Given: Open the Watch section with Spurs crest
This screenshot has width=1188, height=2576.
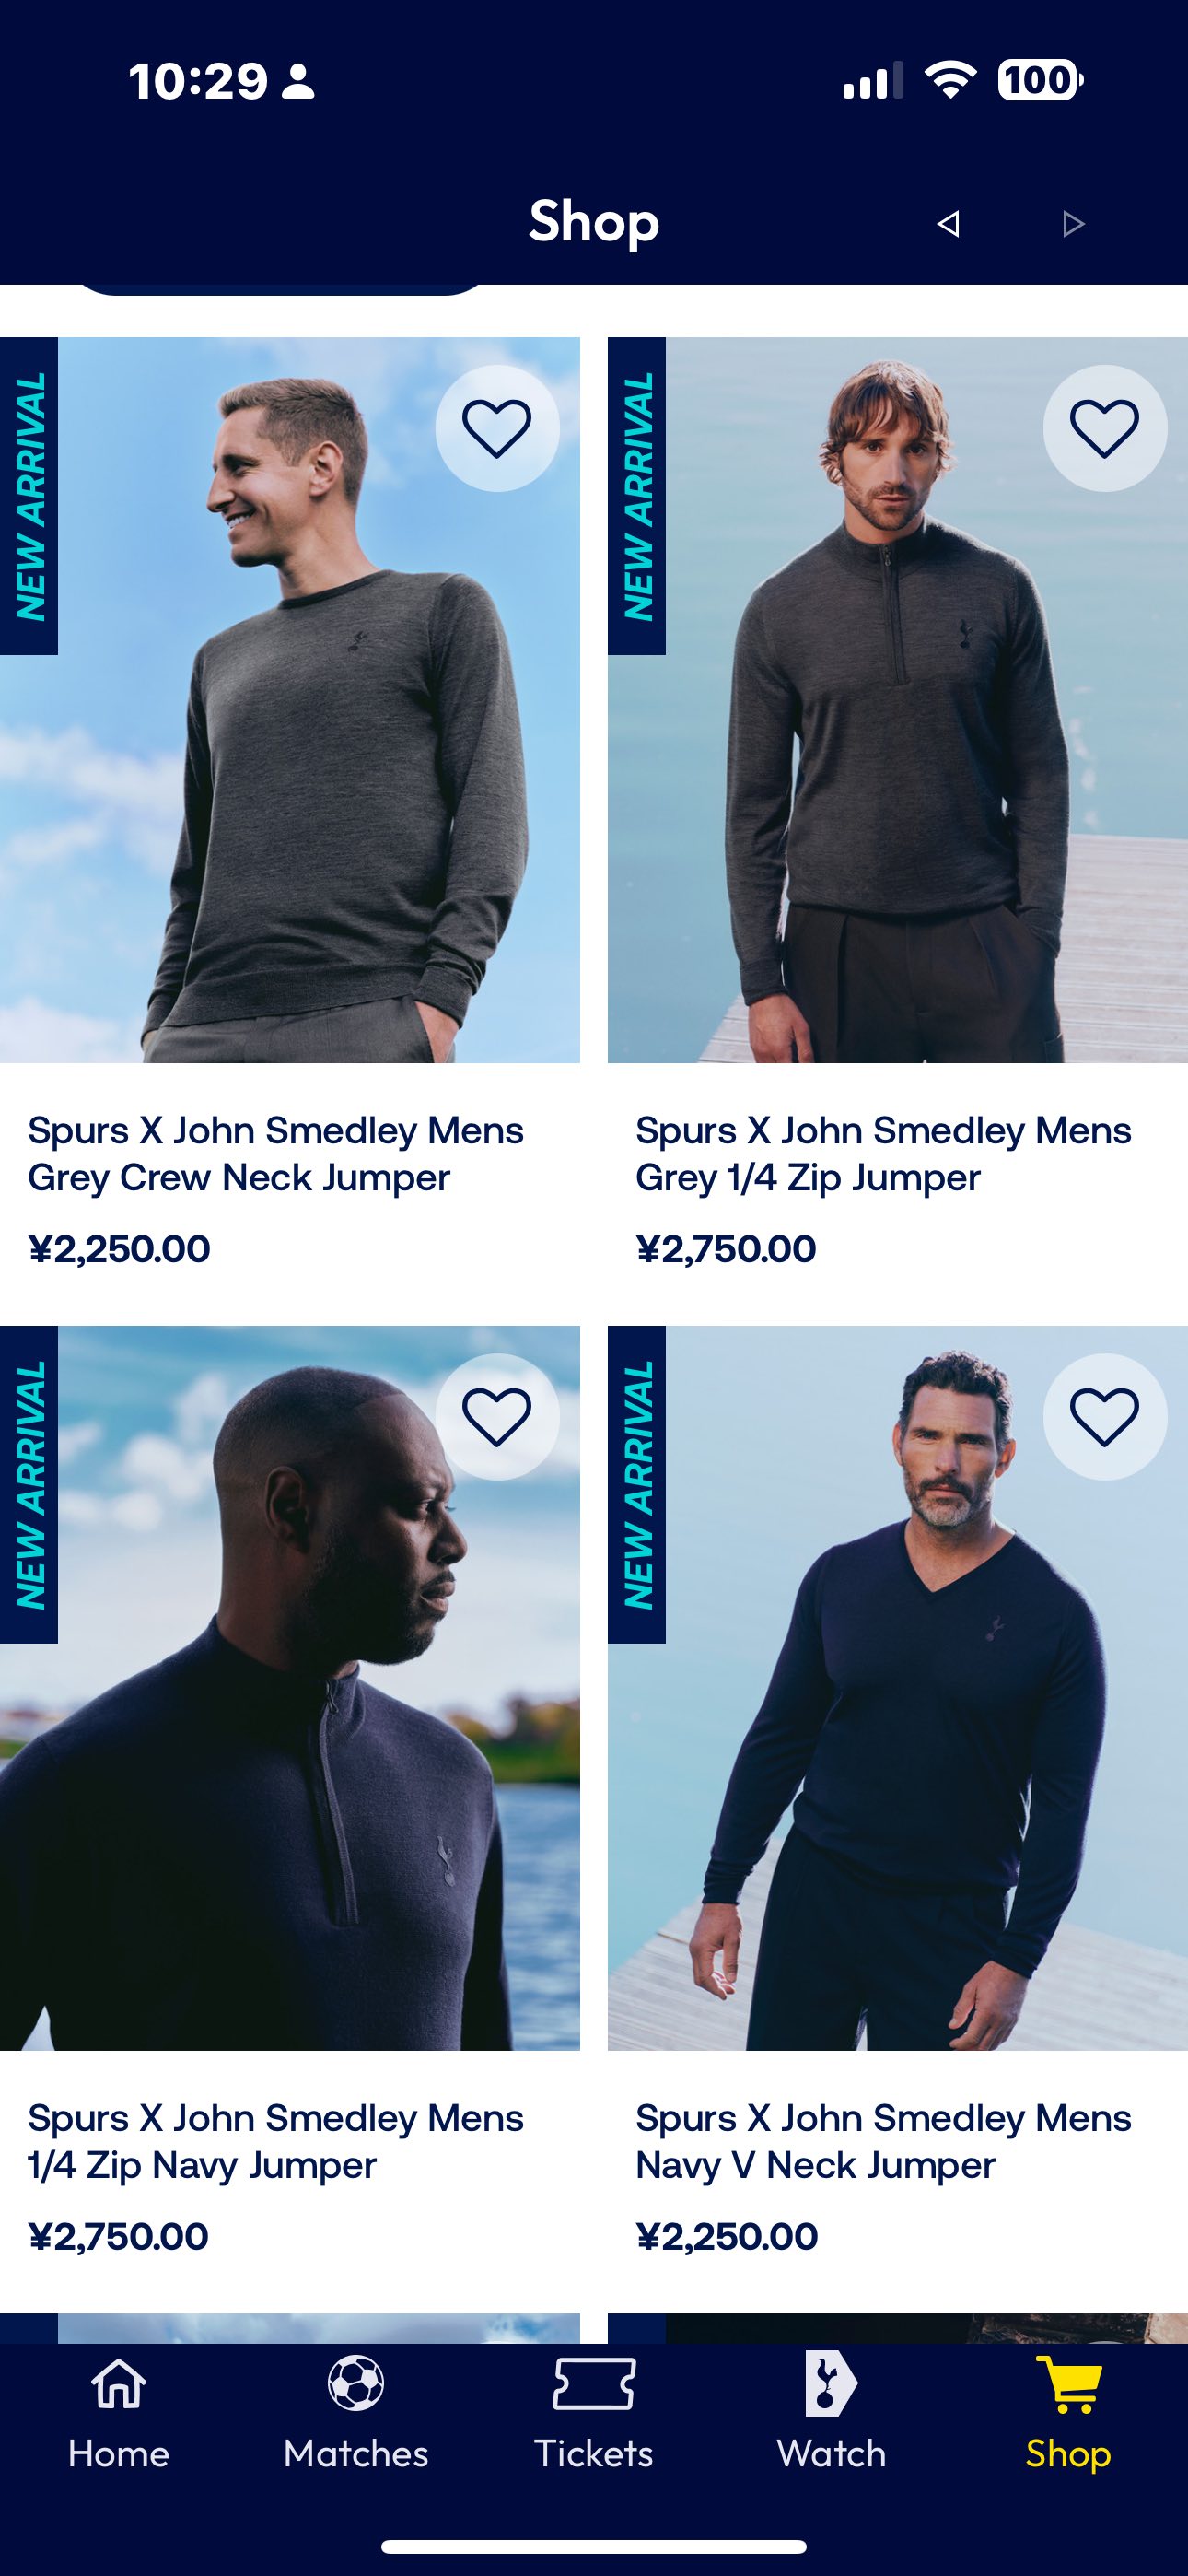Looking at the screenshot, I should (831, 2413).
